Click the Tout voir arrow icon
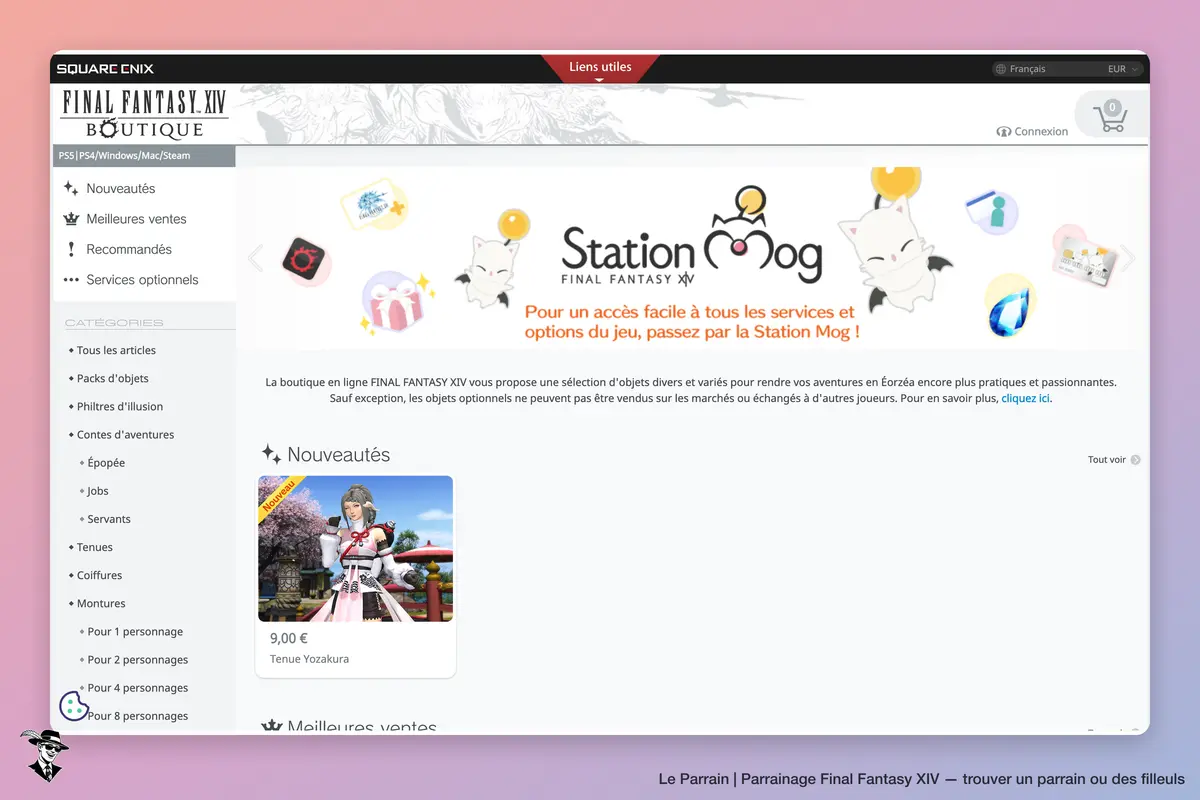 click(1135, 460)
